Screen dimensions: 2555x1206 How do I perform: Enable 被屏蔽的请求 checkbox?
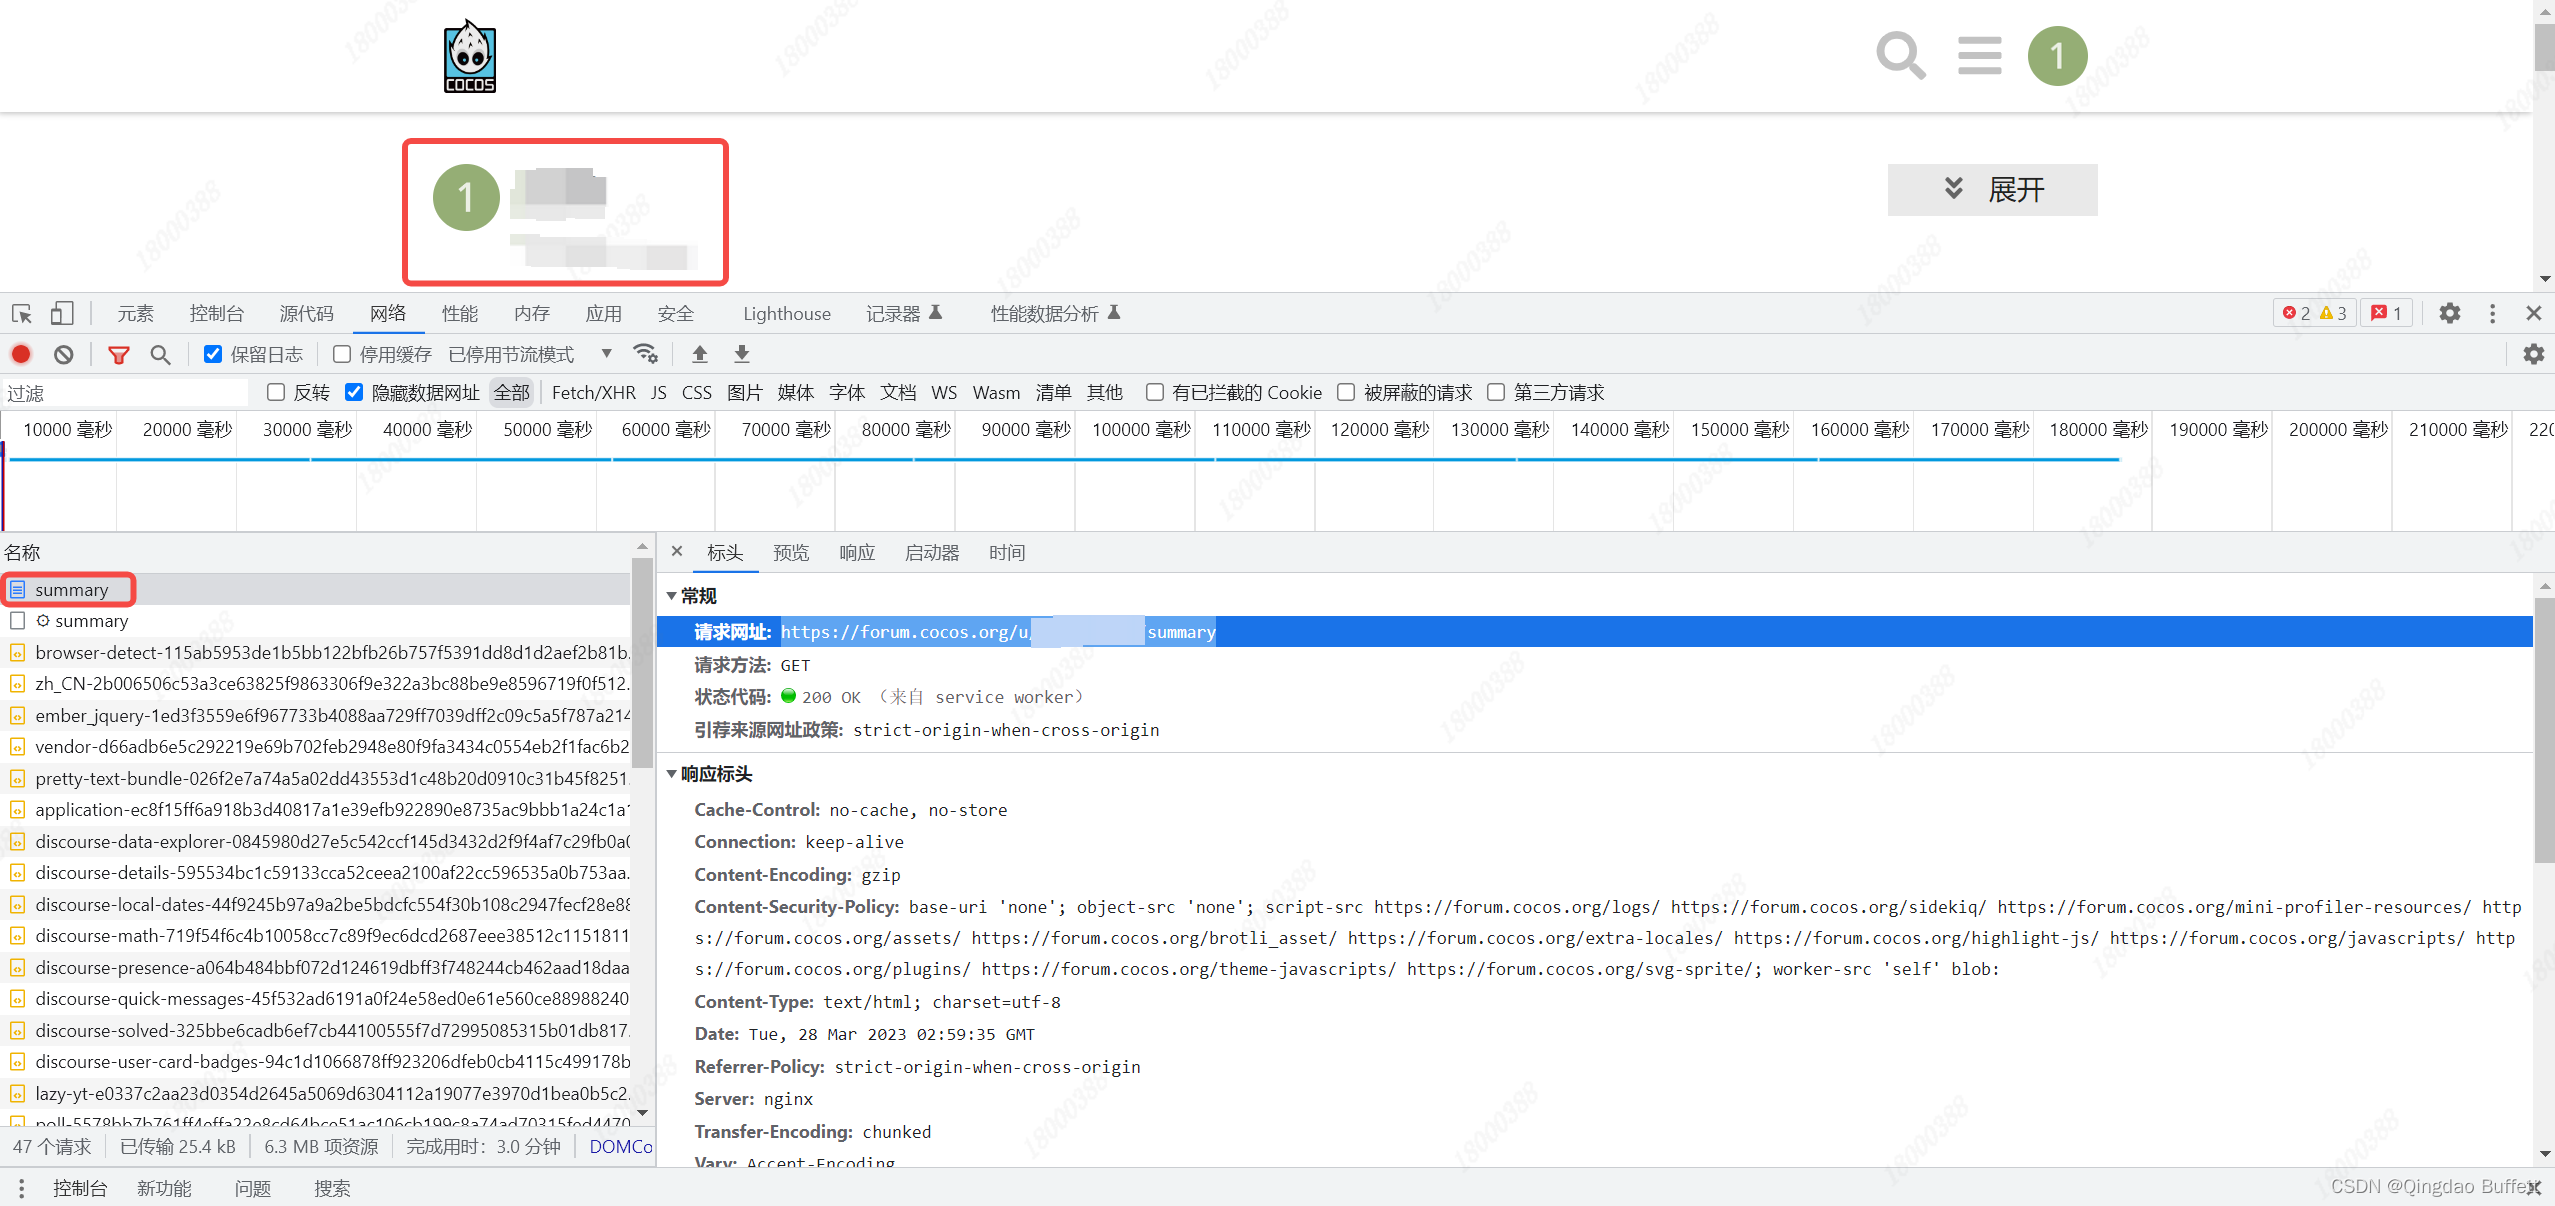(1346, 392)
